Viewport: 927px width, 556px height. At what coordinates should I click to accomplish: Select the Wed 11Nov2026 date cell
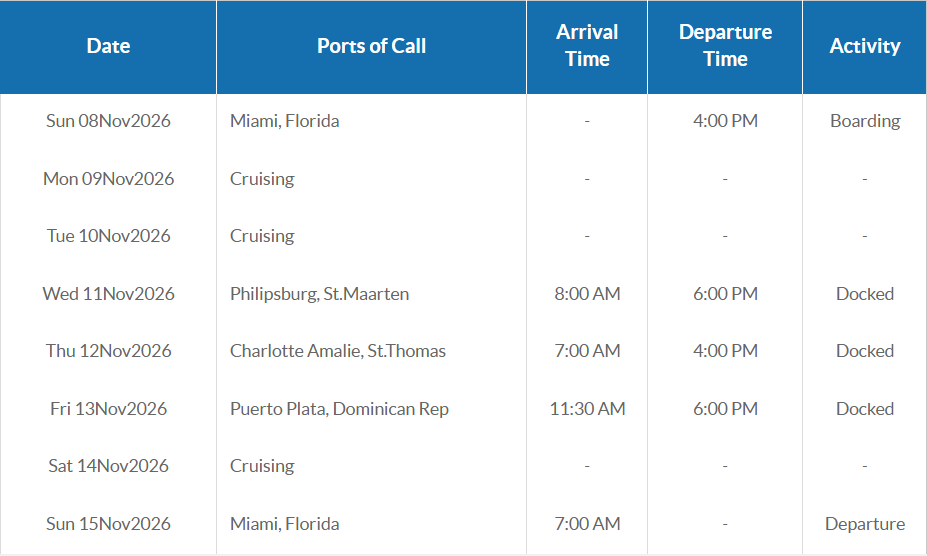click(108, 294)
